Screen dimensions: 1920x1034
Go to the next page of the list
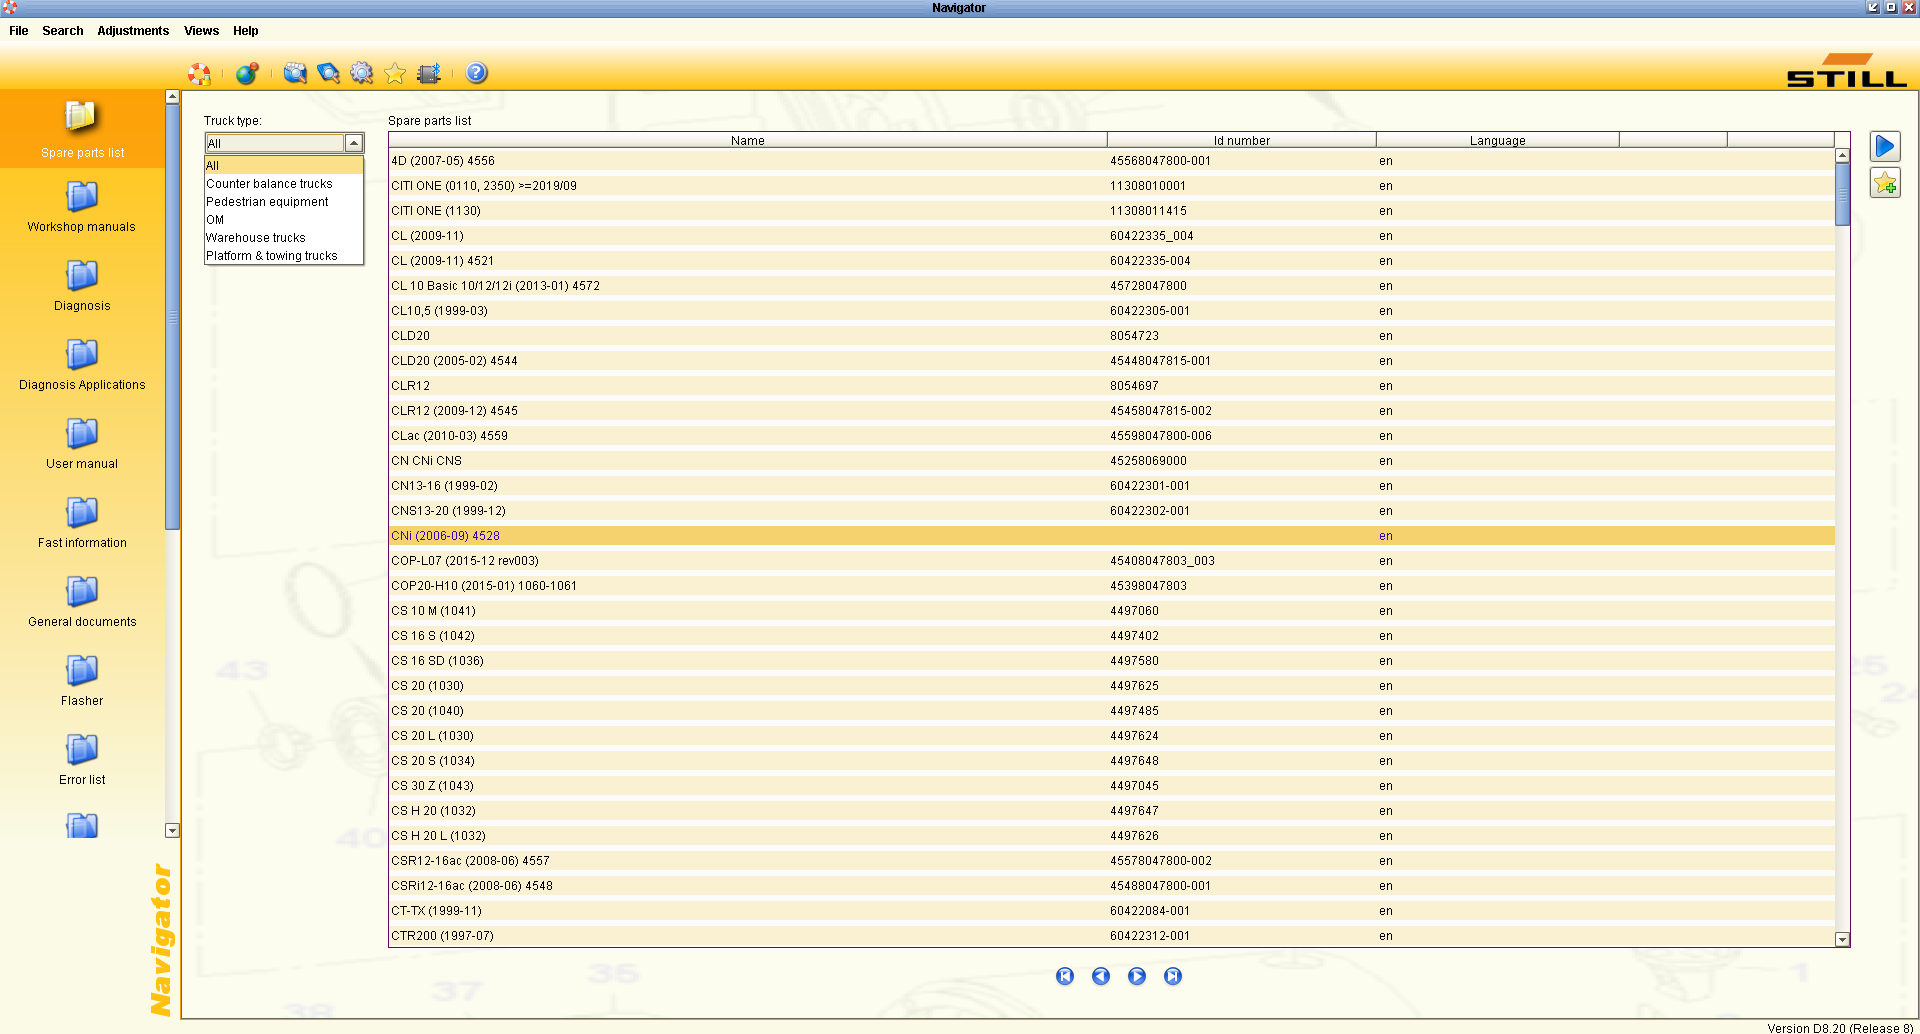[1137, 976]
